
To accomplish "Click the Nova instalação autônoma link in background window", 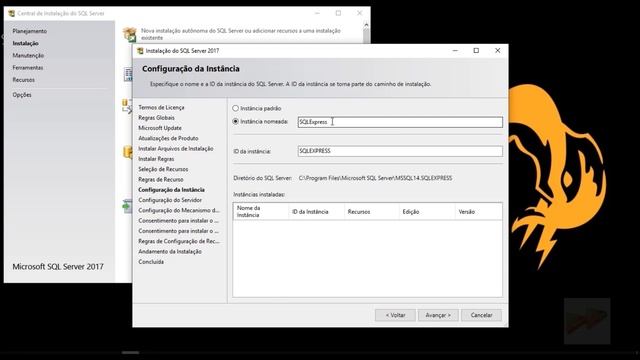I will click(241, 34).
